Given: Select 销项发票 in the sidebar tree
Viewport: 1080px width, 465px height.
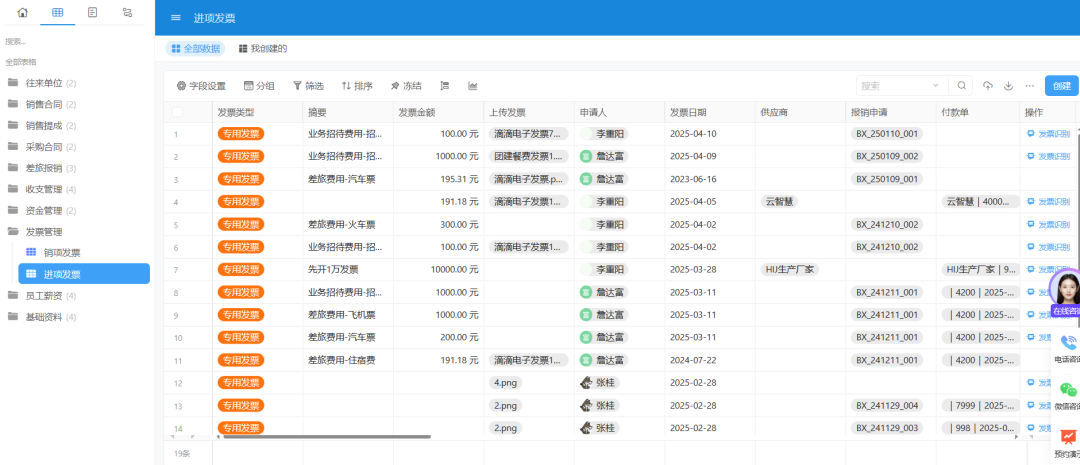Looking at the screenshot, I should 62,253.
